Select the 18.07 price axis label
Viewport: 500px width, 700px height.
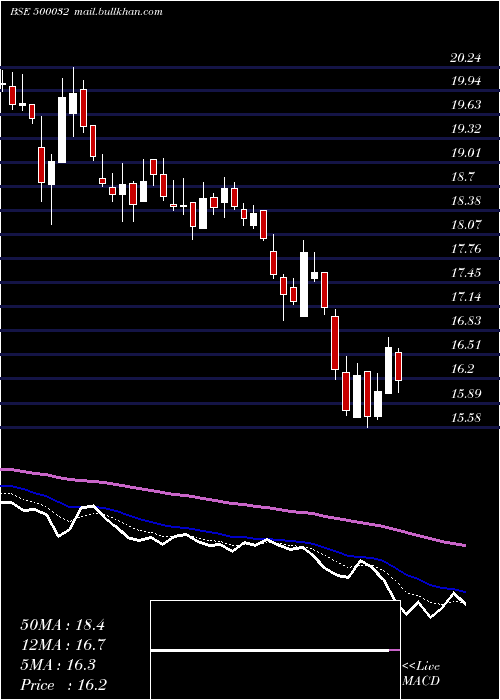(466, 225)
